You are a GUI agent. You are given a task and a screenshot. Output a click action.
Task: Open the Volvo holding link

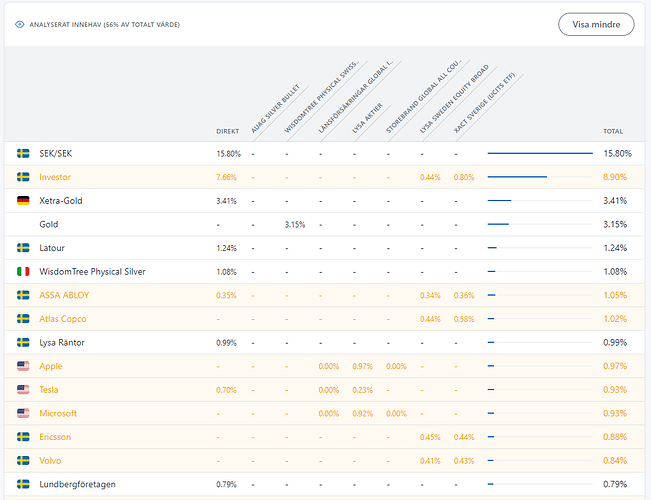coord(50,461)
